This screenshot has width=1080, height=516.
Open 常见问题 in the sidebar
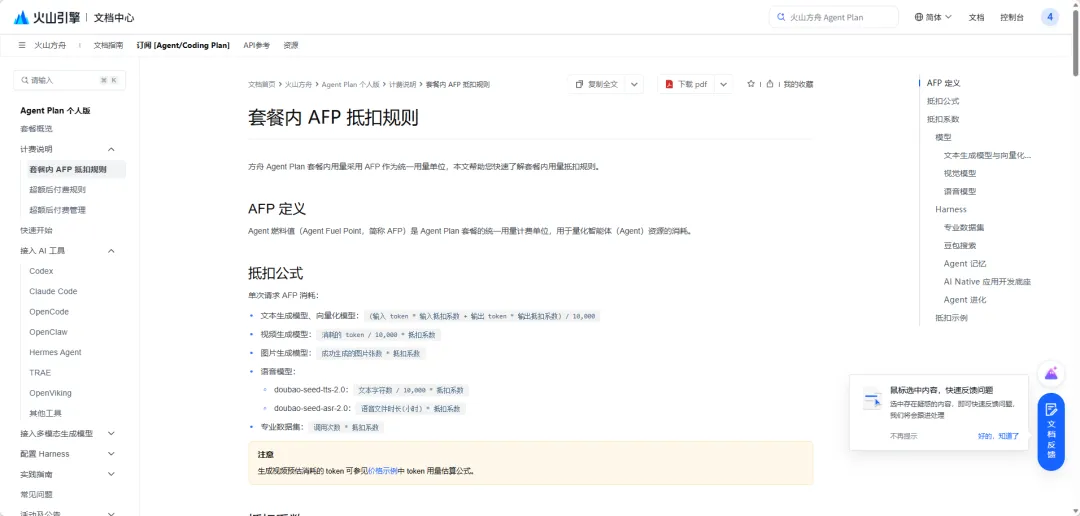tap(37, 495)
